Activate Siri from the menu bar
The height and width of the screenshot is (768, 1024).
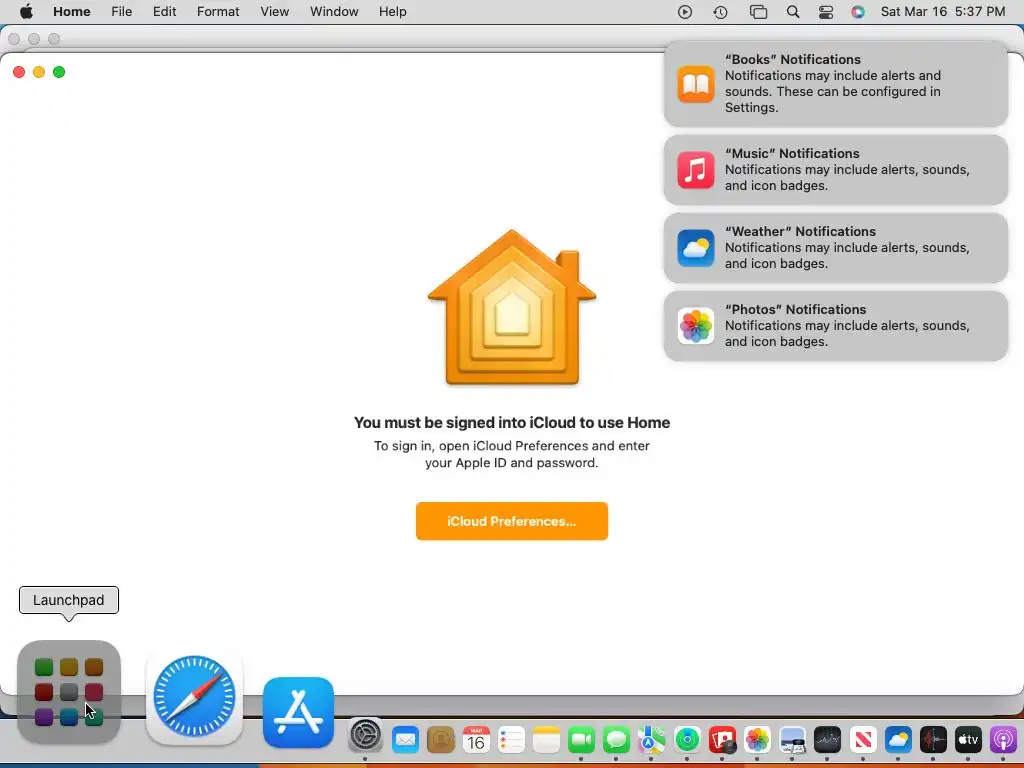tap(858, 12)
